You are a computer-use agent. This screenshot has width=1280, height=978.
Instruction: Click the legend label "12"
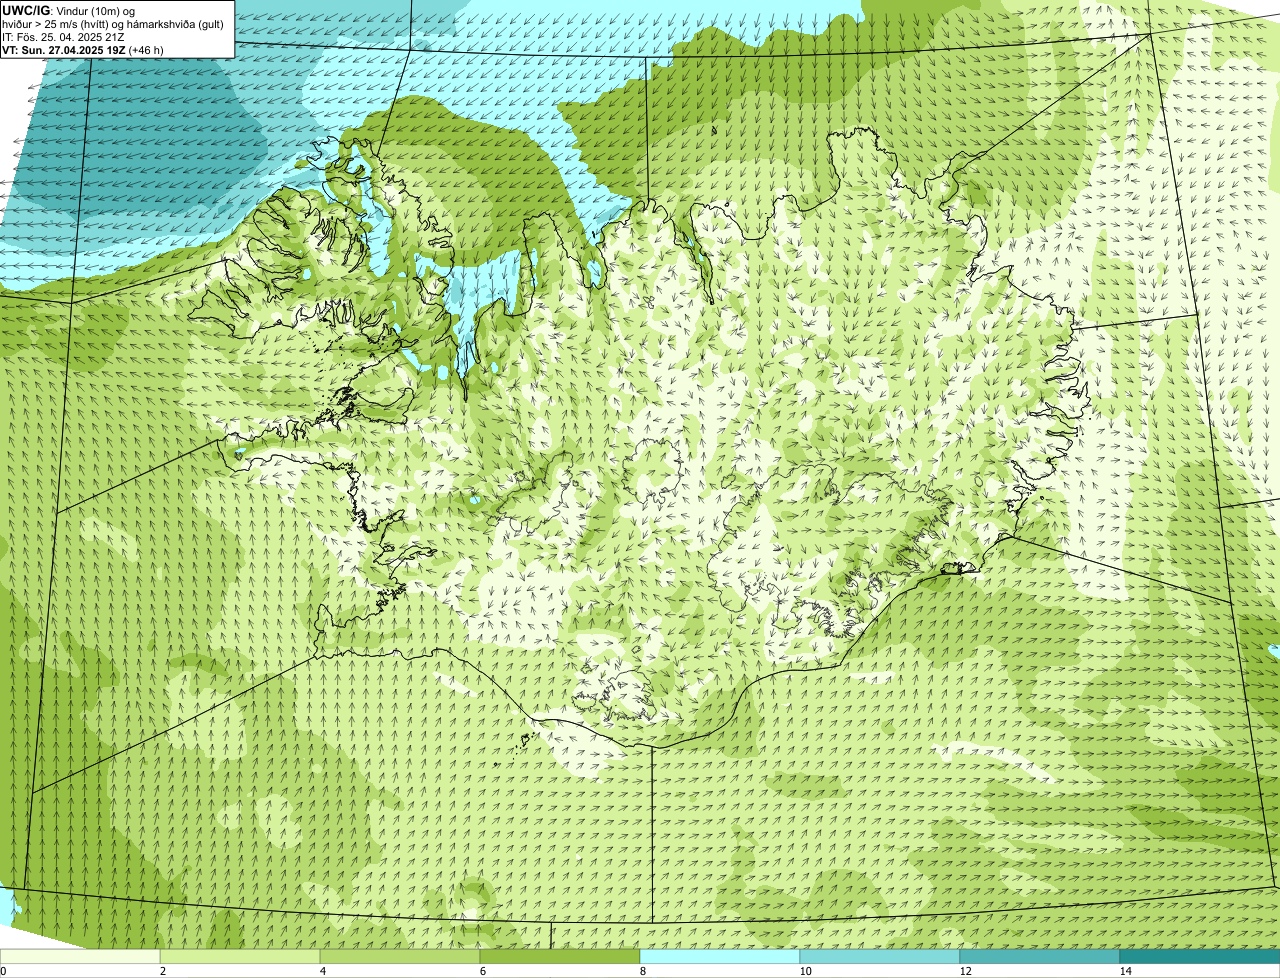965,971
